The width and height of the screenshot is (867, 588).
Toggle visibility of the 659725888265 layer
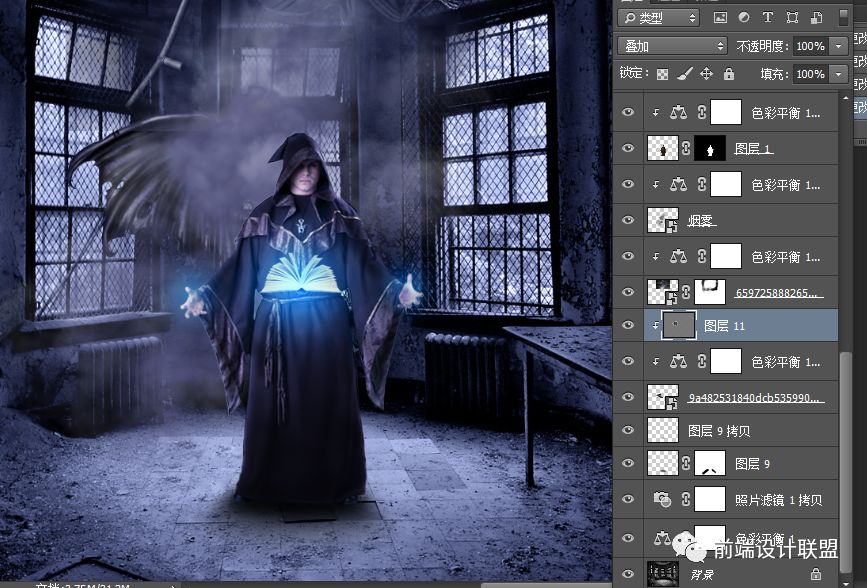(x=628, y=292)
